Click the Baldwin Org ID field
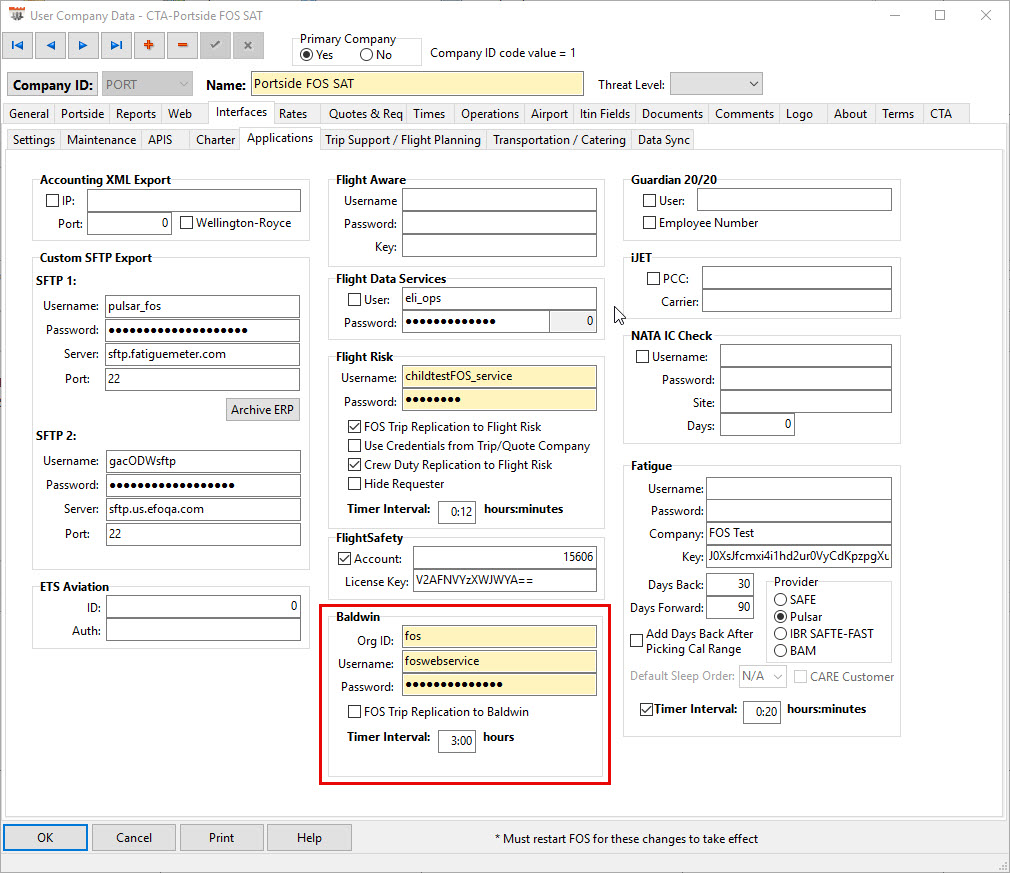This screenshot has height=873, width=1010. point(499,637)
